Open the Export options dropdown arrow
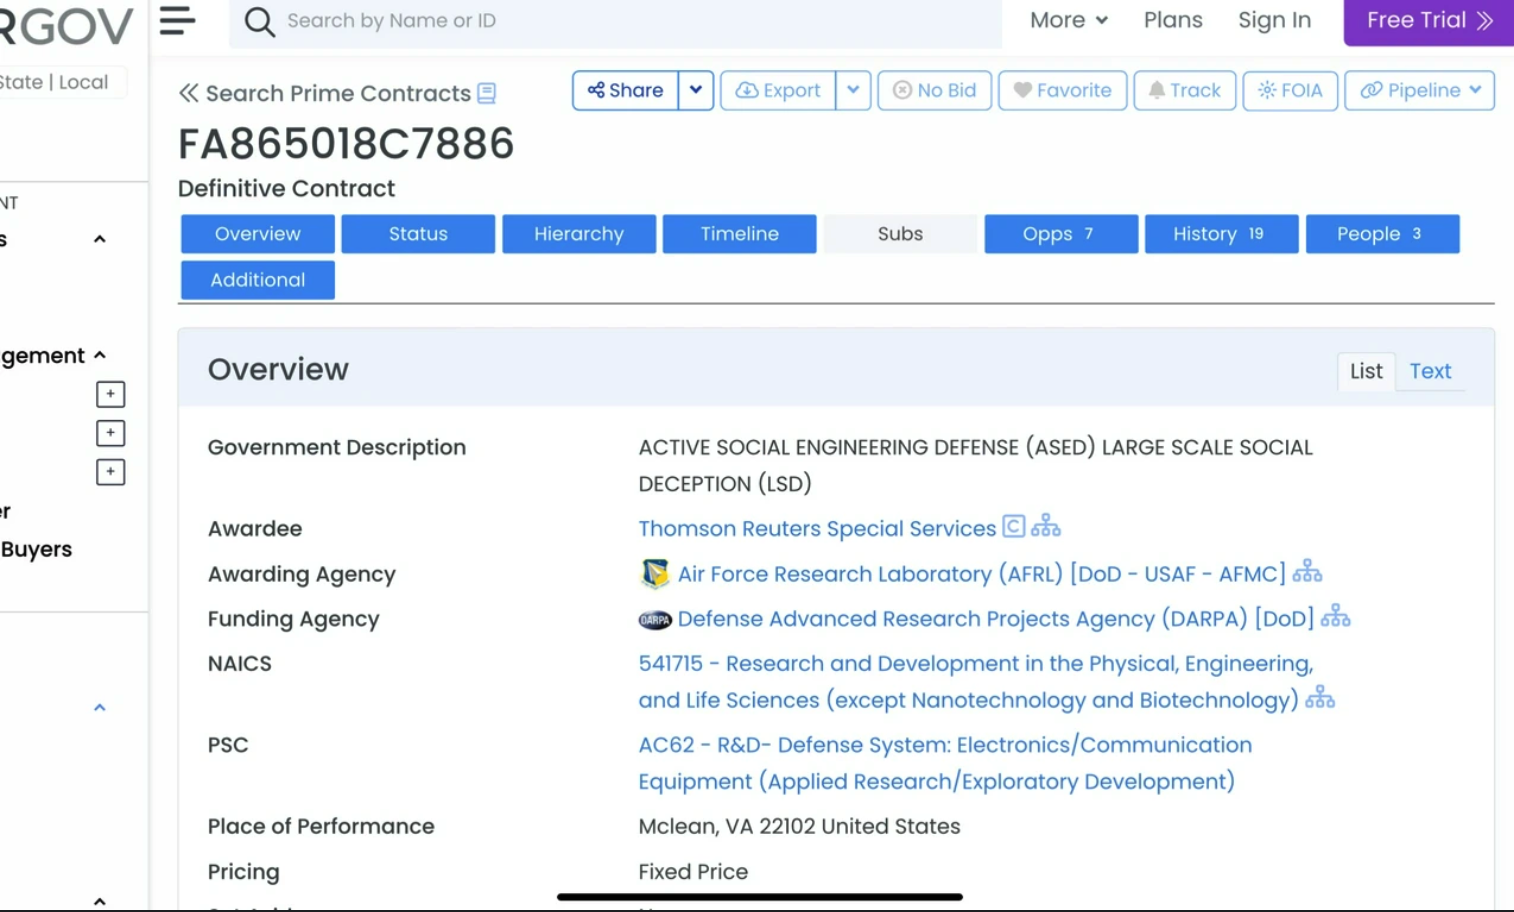Viewport: 1514px width, 912px height. (x=853, y=90)
